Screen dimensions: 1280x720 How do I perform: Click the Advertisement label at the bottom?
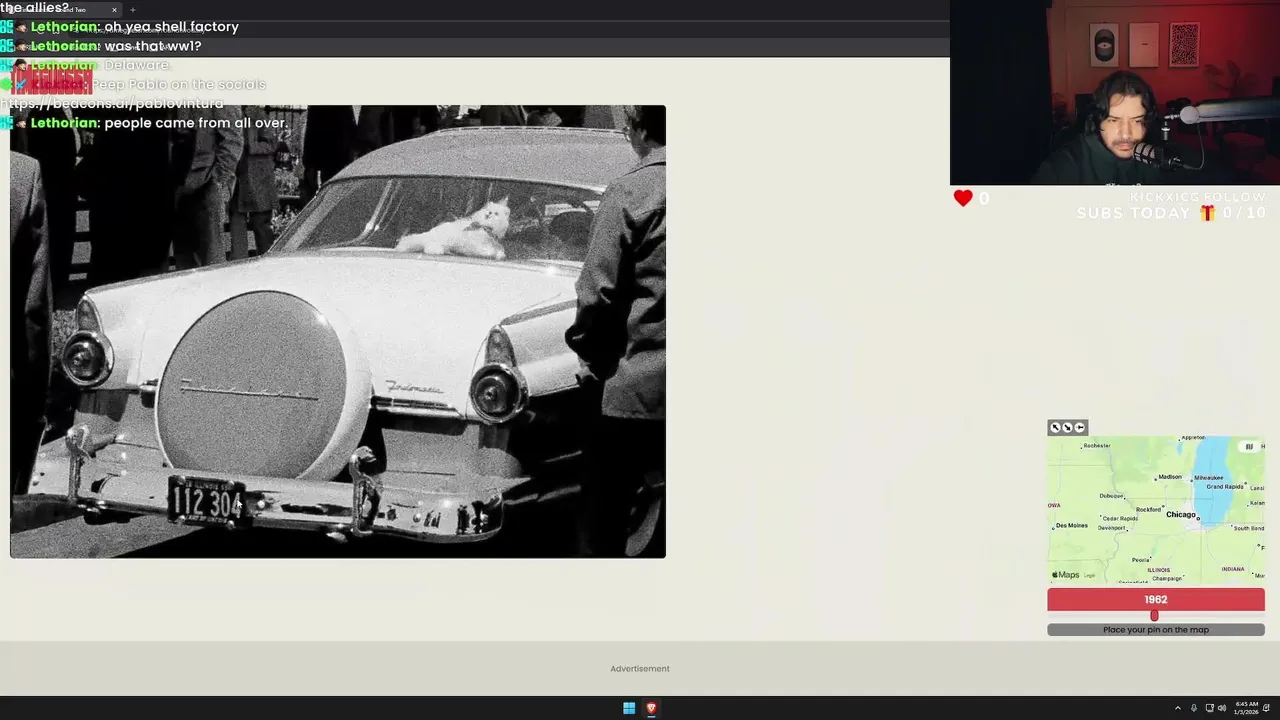coord(640,669)
